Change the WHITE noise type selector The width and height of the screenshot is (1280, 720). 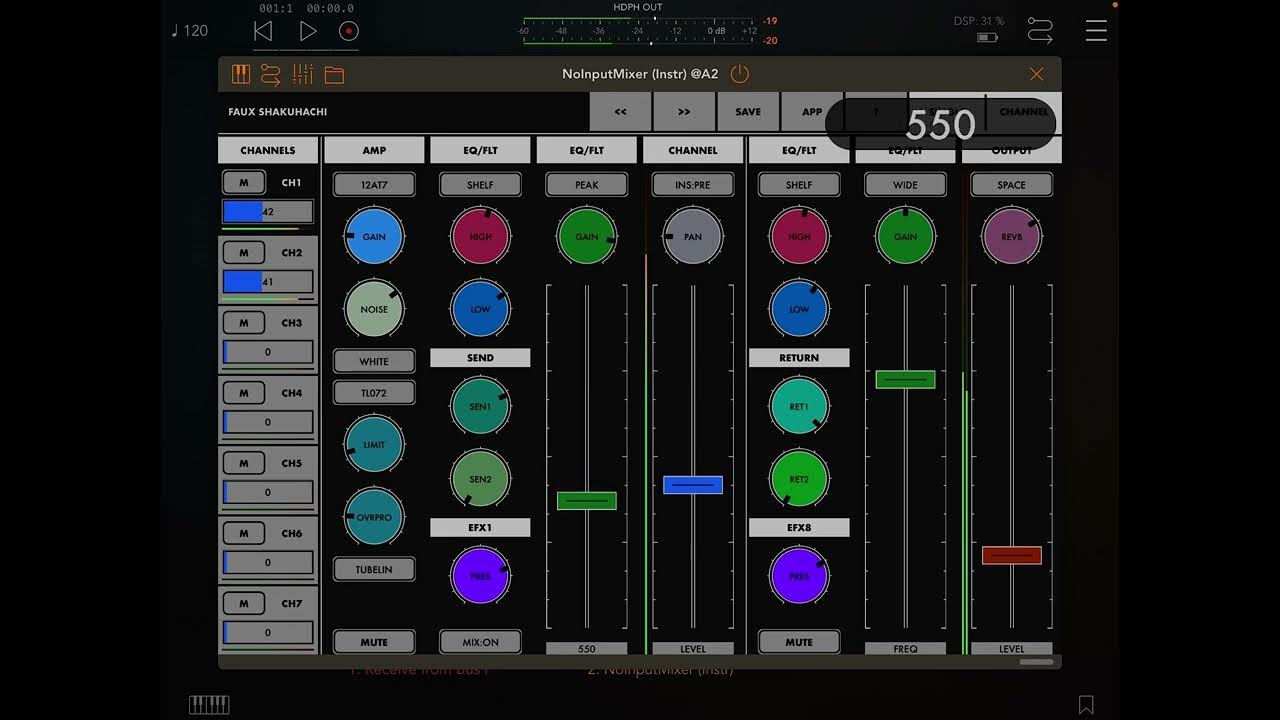pos(374,361)
